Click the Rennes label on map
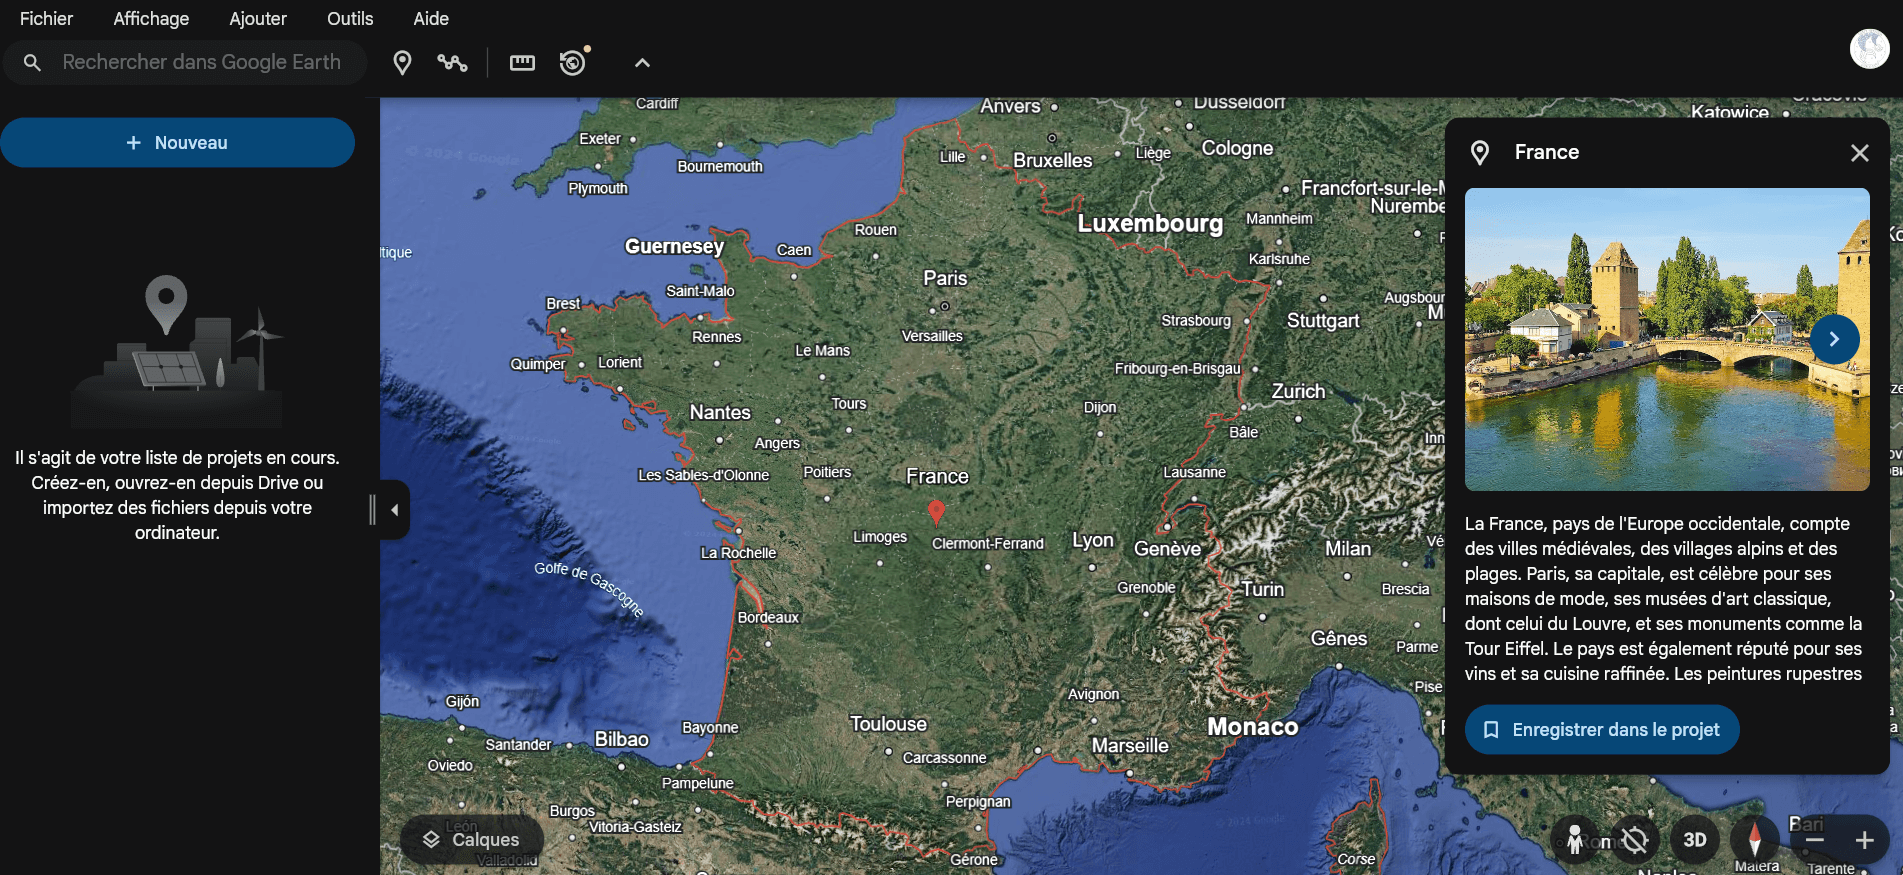 (716, 337)
